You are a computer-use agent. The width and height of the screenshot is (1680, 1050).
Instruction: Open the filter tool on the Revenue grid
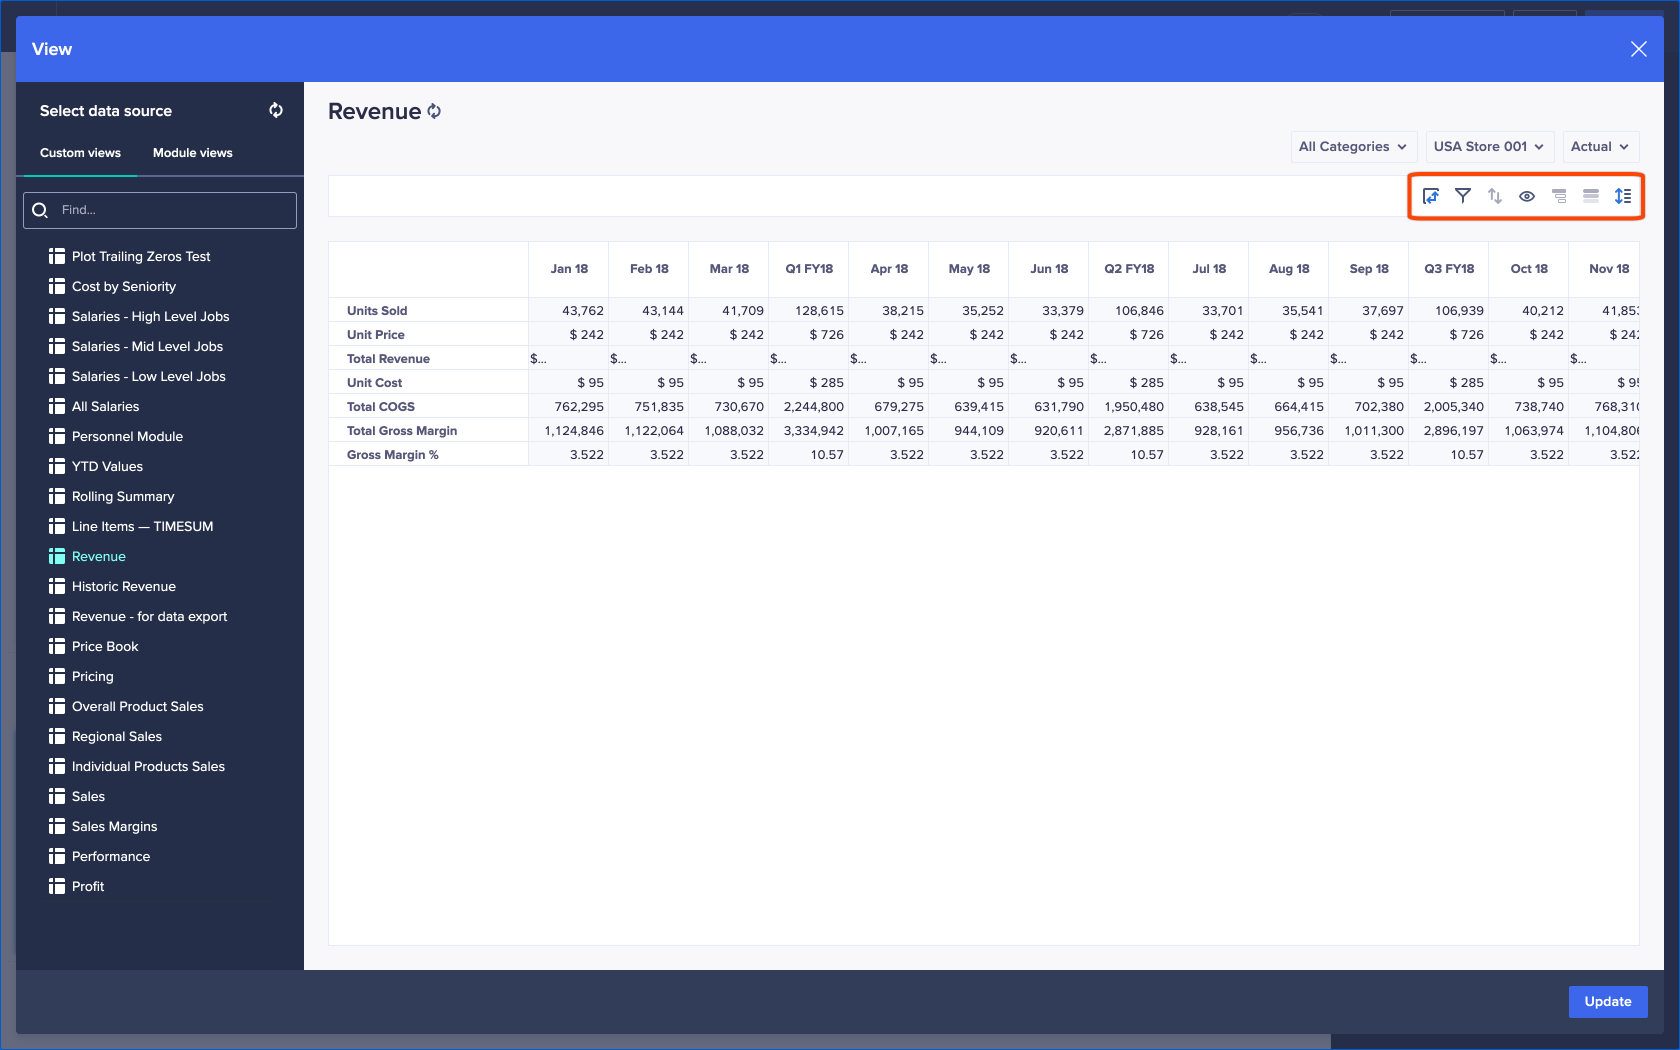pos(1462,196)
